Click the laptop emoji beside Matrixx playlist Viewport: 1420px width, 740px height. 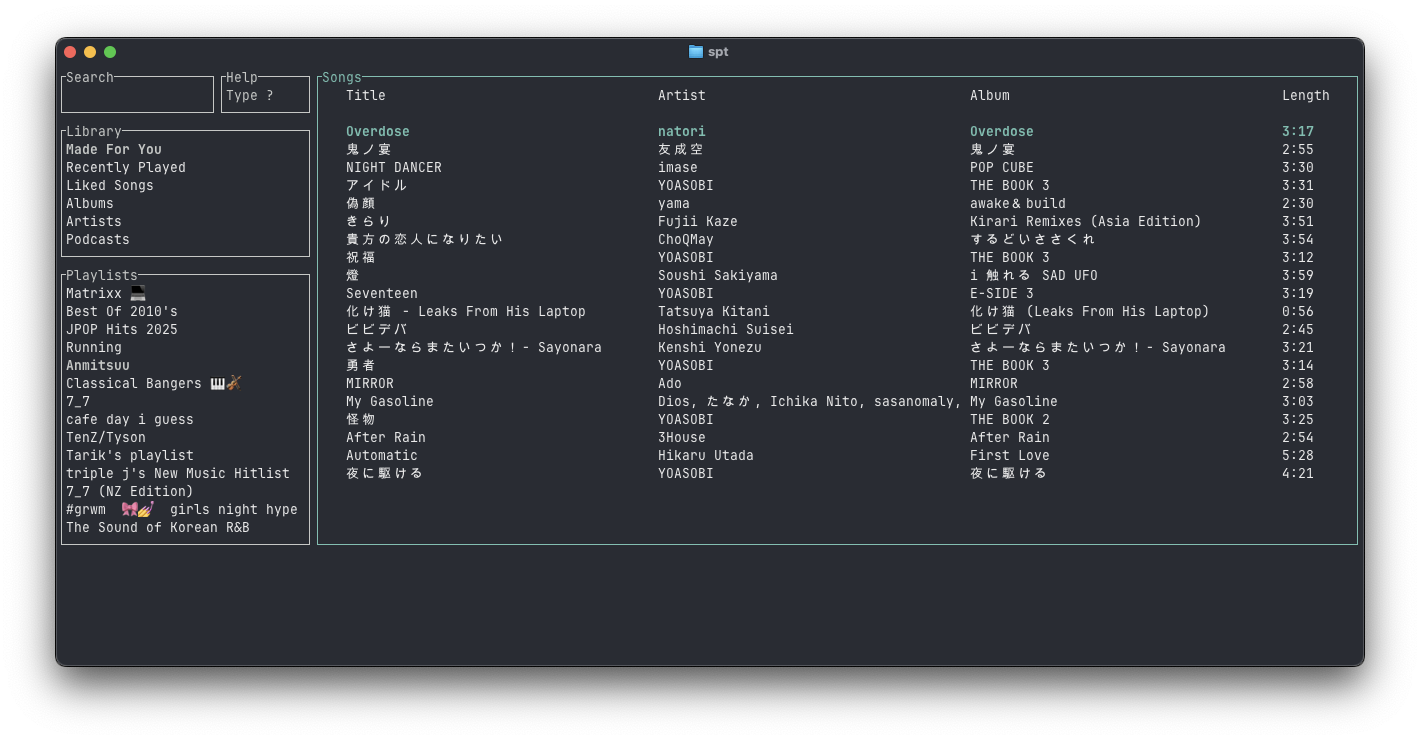coord(138,293)
